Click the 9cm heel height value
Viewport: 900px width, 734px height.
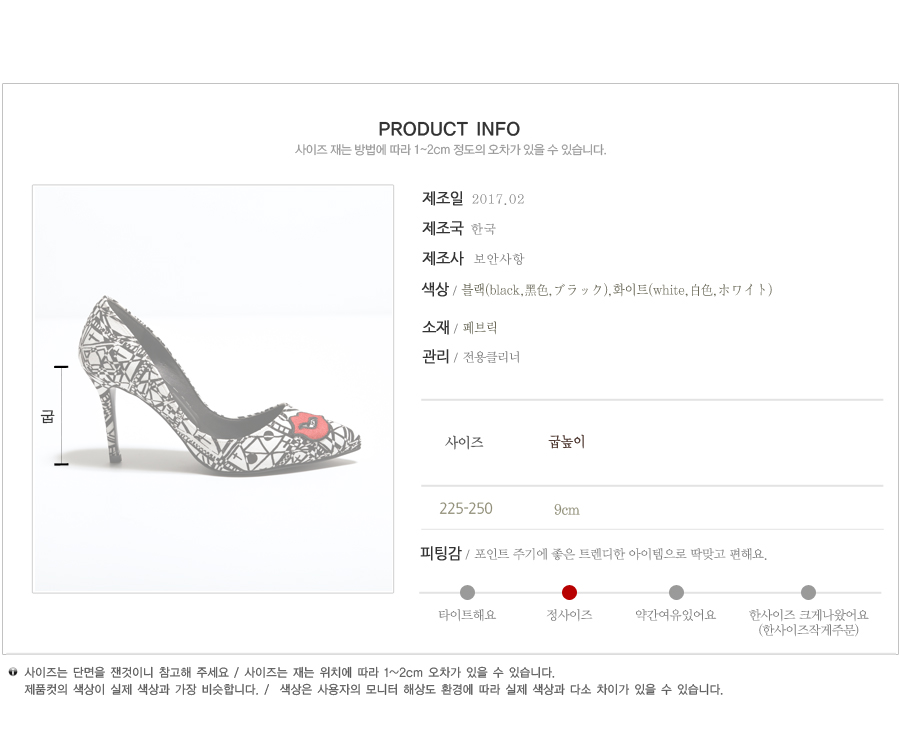pos(567,510)
